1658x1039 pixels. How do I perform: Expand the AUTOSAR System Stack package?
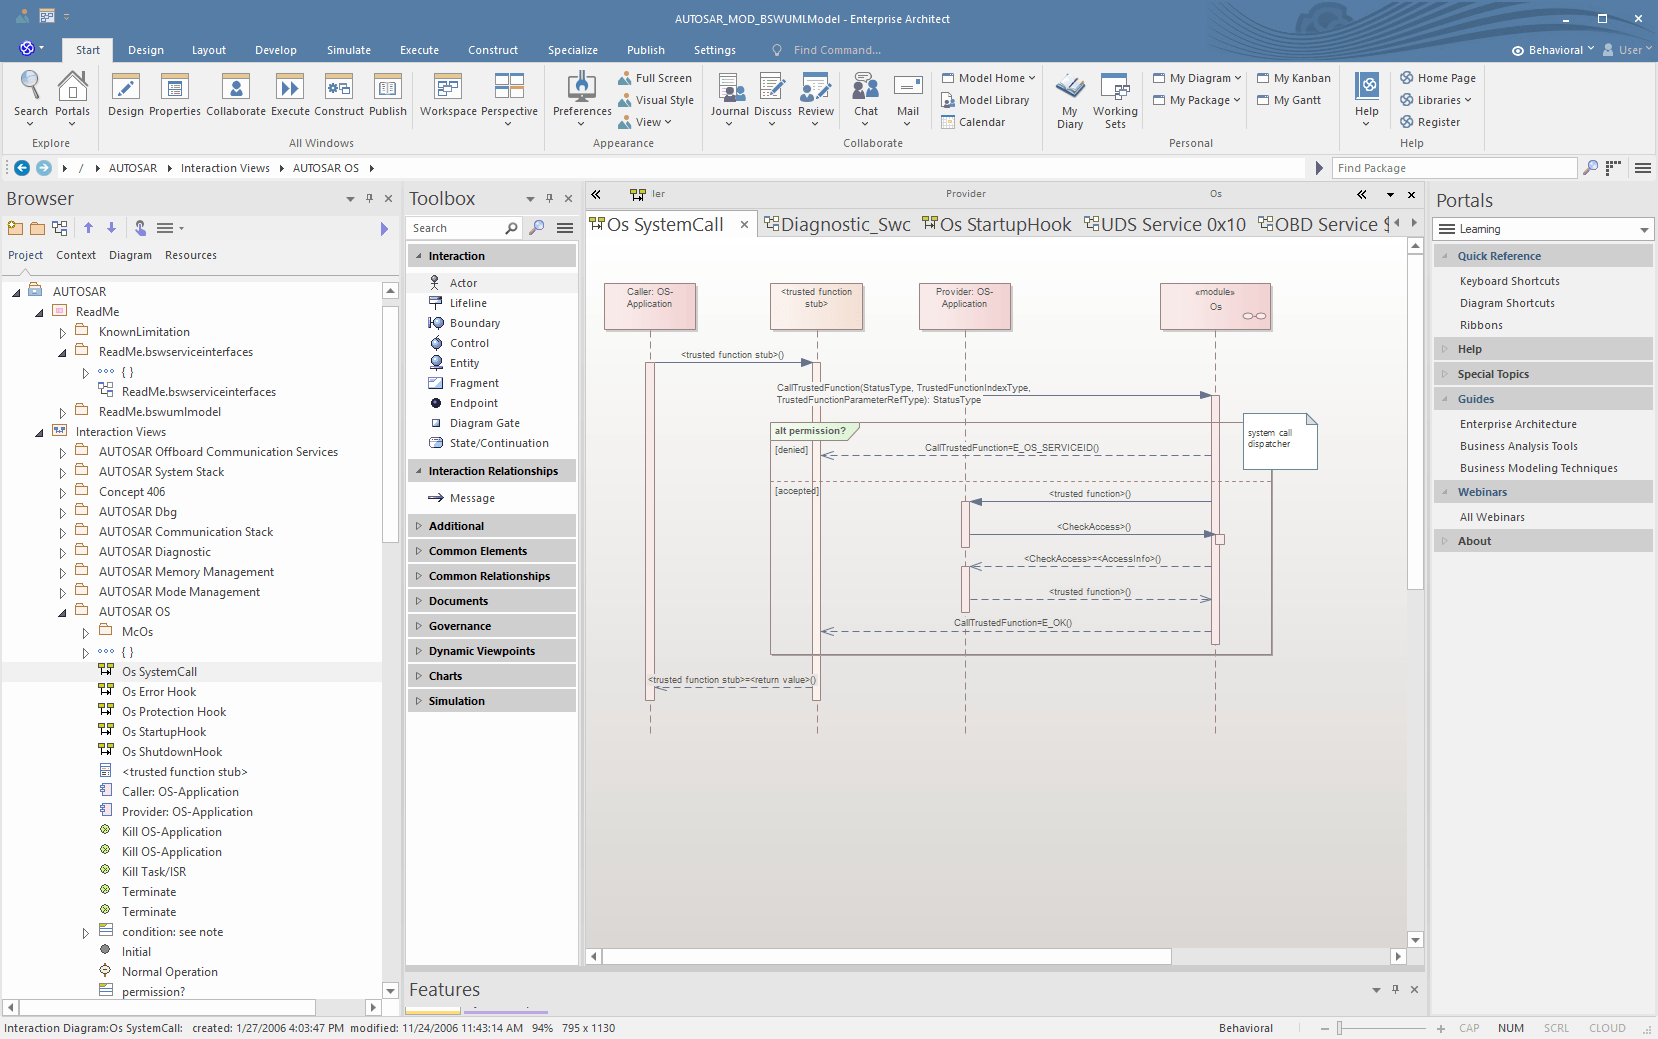(x=62, y=472)
